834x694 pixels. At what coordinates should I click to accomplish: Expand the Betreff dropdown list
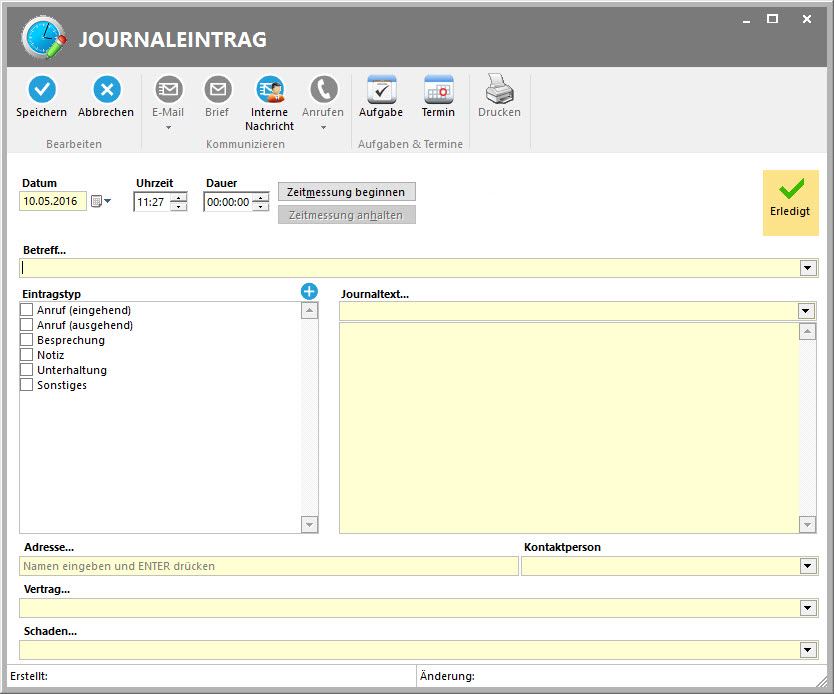(807, 268)
